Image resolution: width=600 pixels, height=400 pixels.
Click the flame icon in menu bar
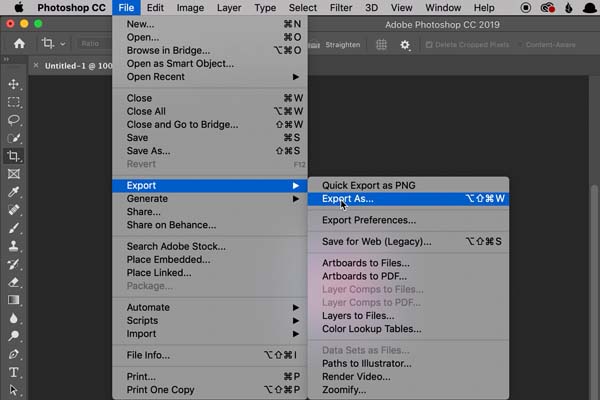click(x=569, y=8)
